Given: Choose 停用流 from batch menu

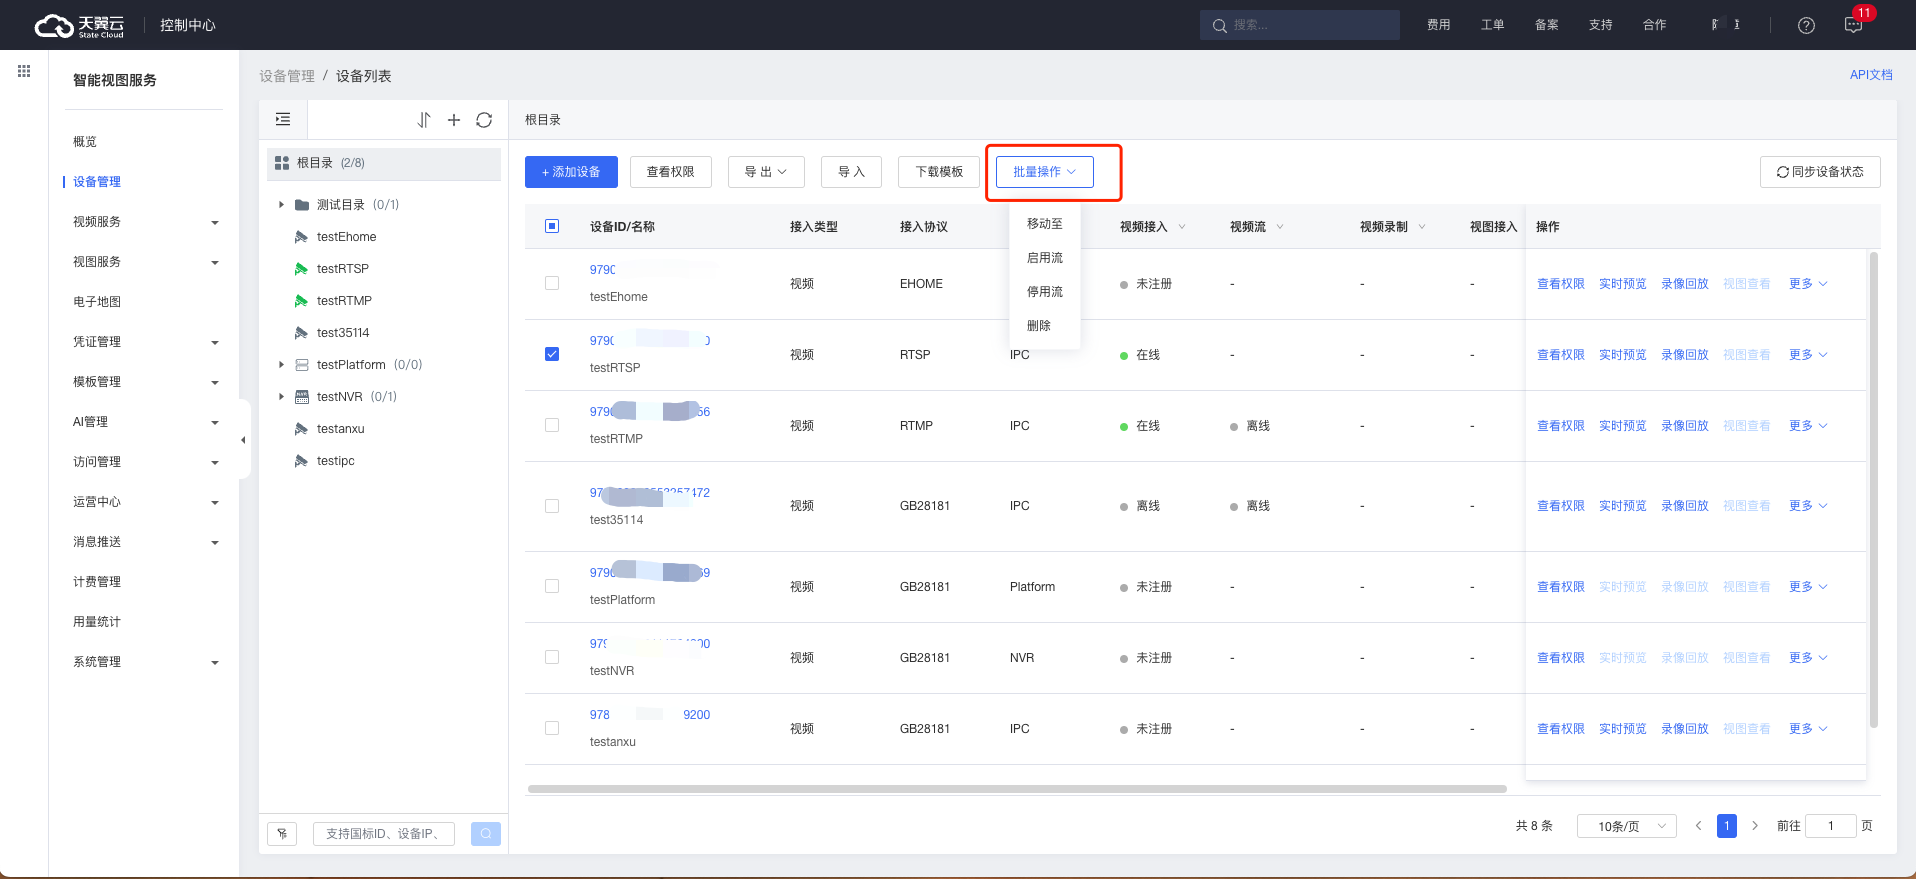Looking at the screenshot, I should tap(1045, 292).
